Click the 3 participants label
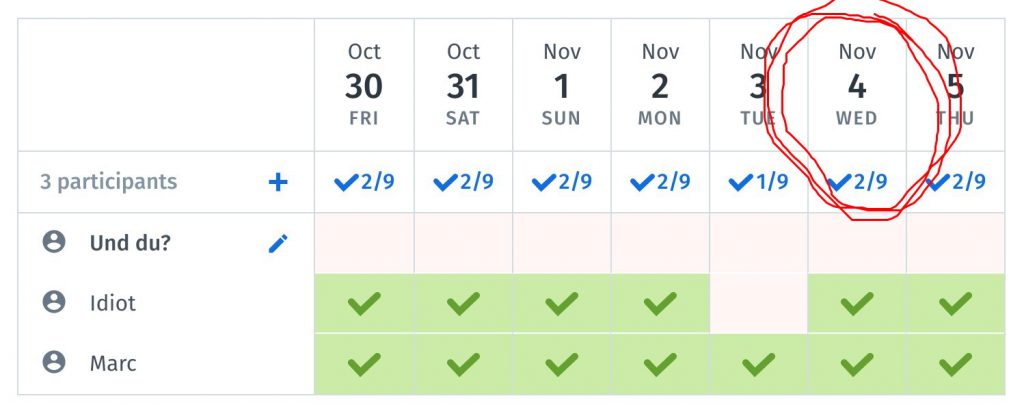This screenshot has width=1024, height=407. (x=108, y=182)
